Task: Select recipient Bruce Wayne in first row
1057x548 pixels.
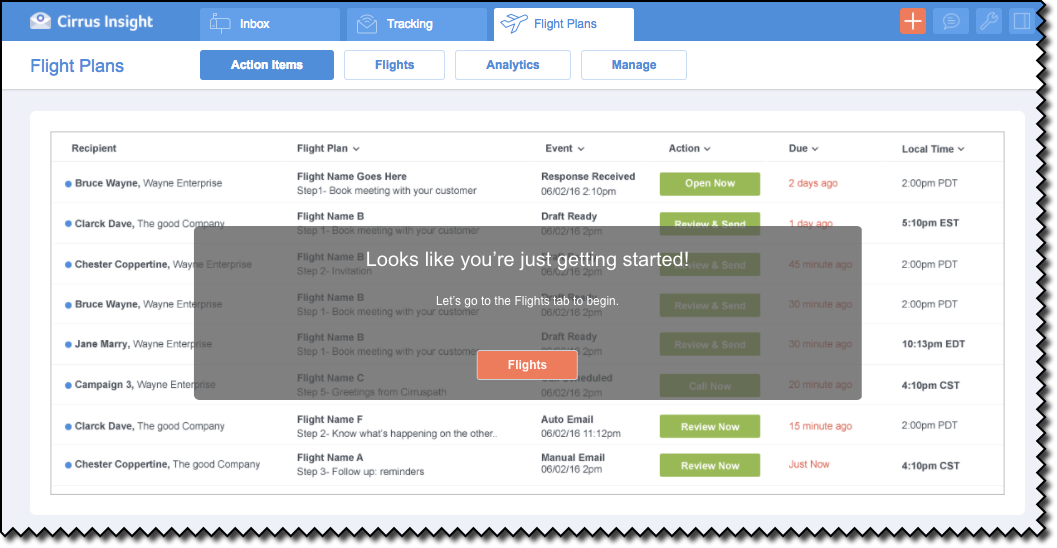Action: pyautogui.click(x=148, y=183)
